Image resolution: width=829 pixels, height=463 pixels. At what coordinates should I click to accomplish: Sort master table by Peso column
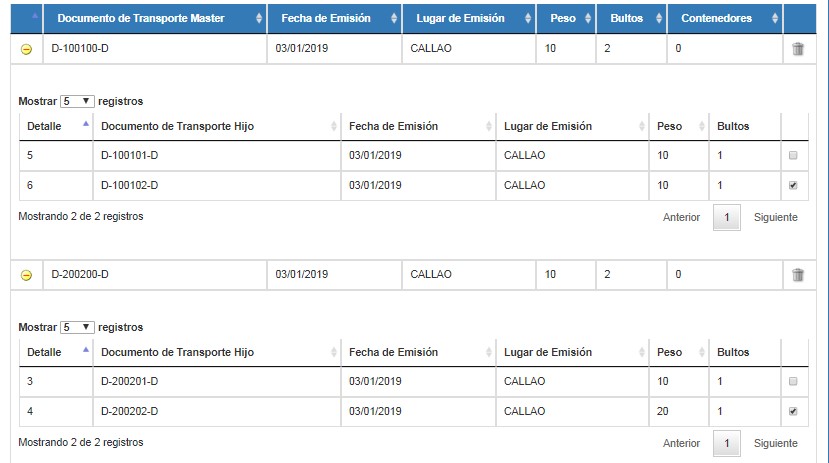[x=566, y=18]
